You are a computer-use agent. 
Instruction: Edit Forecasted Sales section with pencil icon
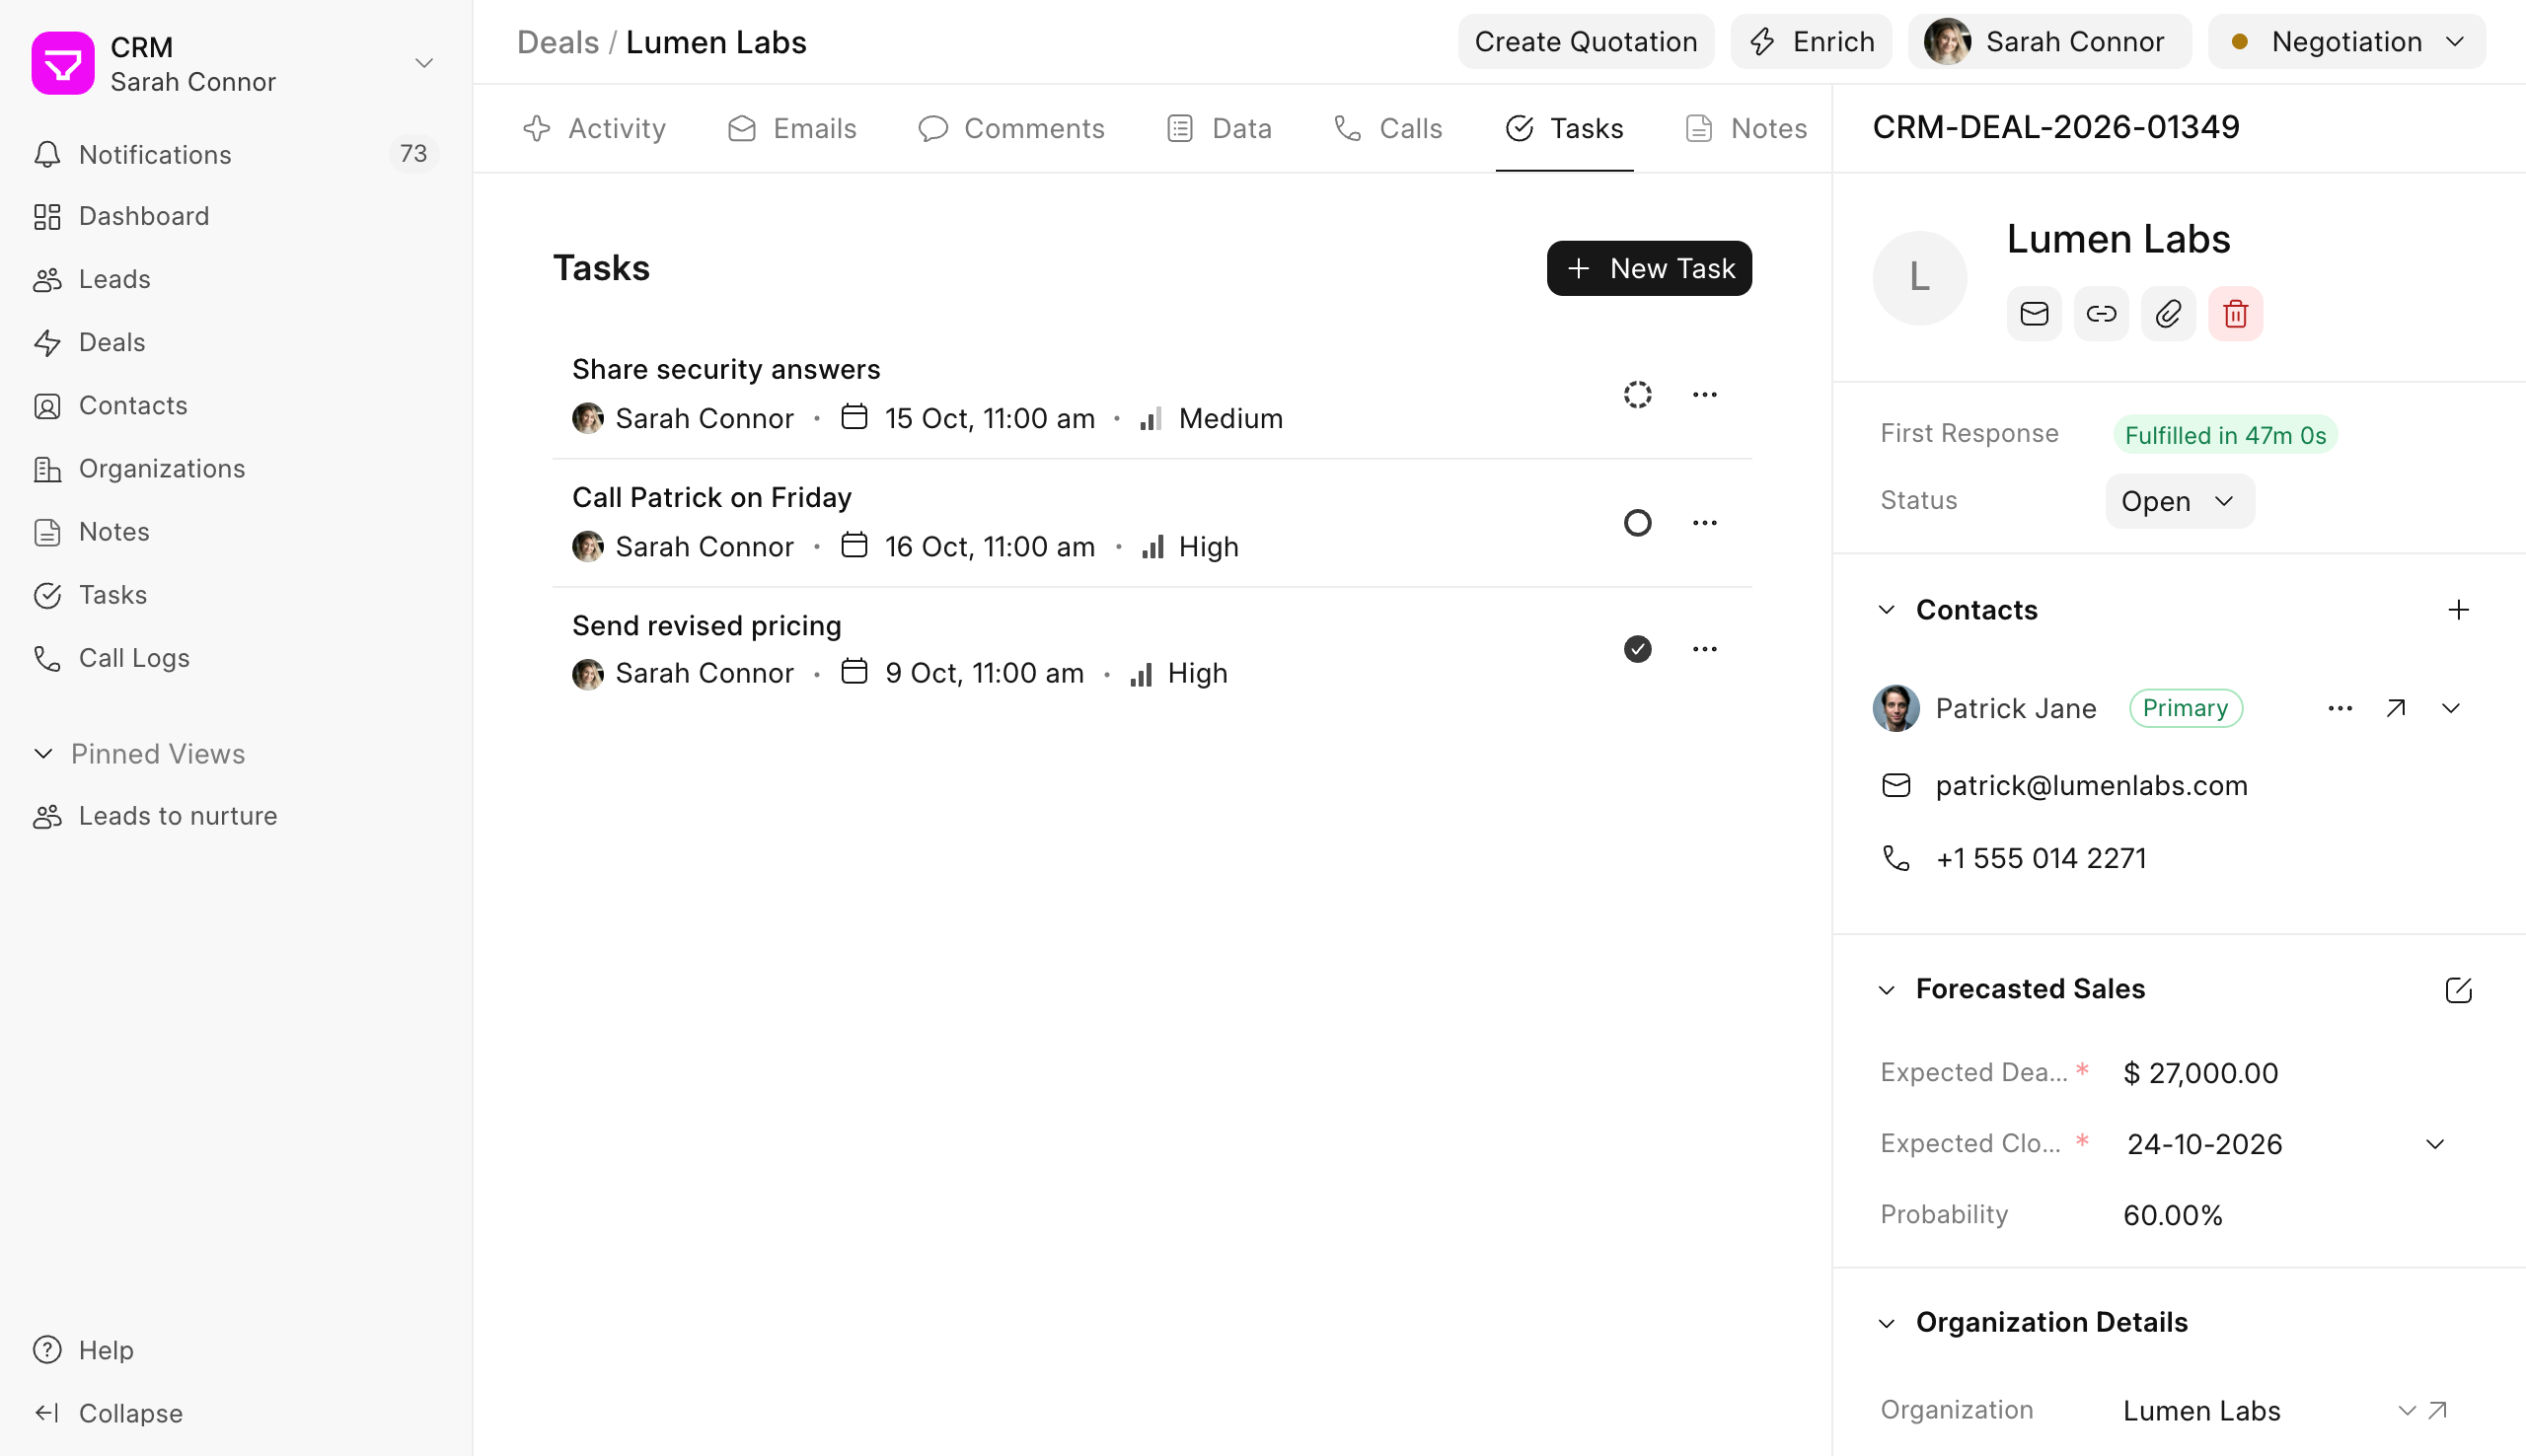pyautogui.click(x=2458, y=990)
